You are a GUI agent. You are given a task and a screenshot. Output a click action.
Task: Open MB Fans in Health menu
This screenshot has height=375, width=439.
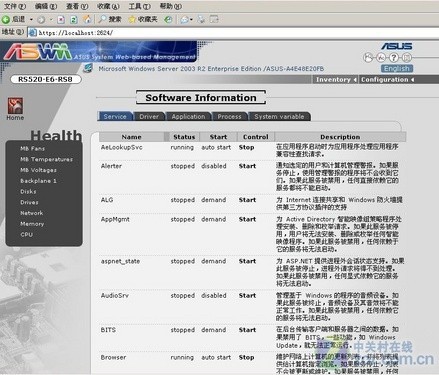pos(32,149)
